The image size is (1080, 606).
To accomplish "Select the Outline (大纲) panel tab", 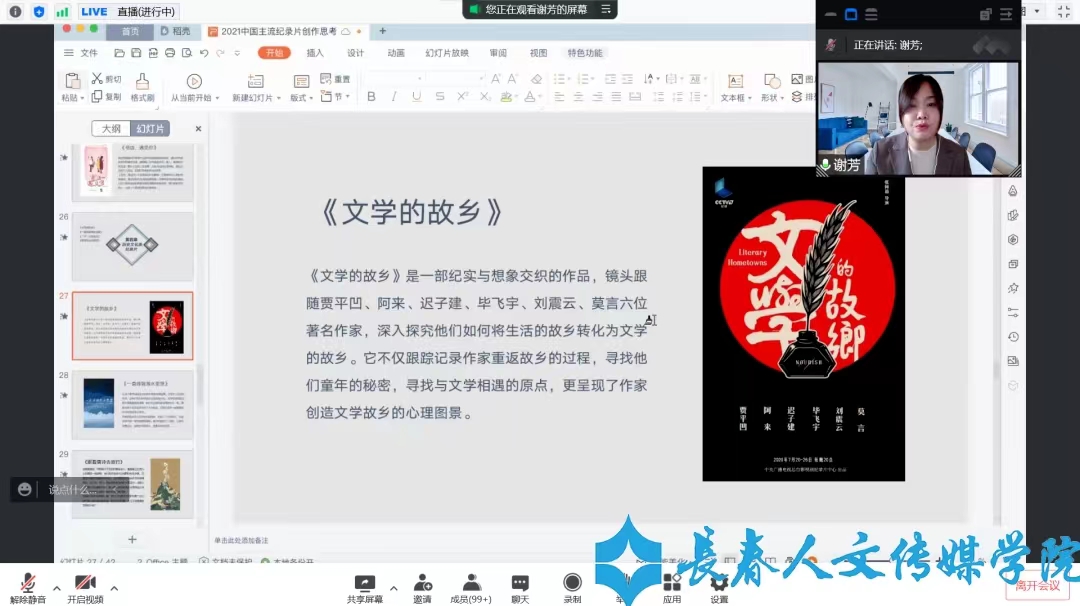I will pos(111,129).
